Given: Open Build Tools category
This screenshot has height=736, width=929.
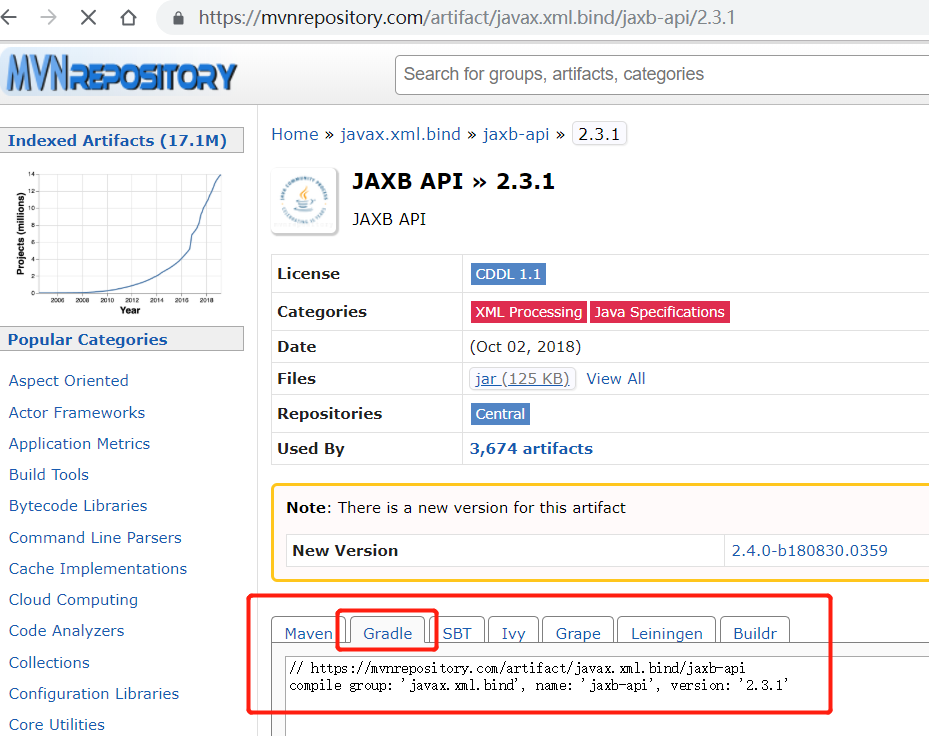Looking at the screenshot, I should [x=49, y=475].
